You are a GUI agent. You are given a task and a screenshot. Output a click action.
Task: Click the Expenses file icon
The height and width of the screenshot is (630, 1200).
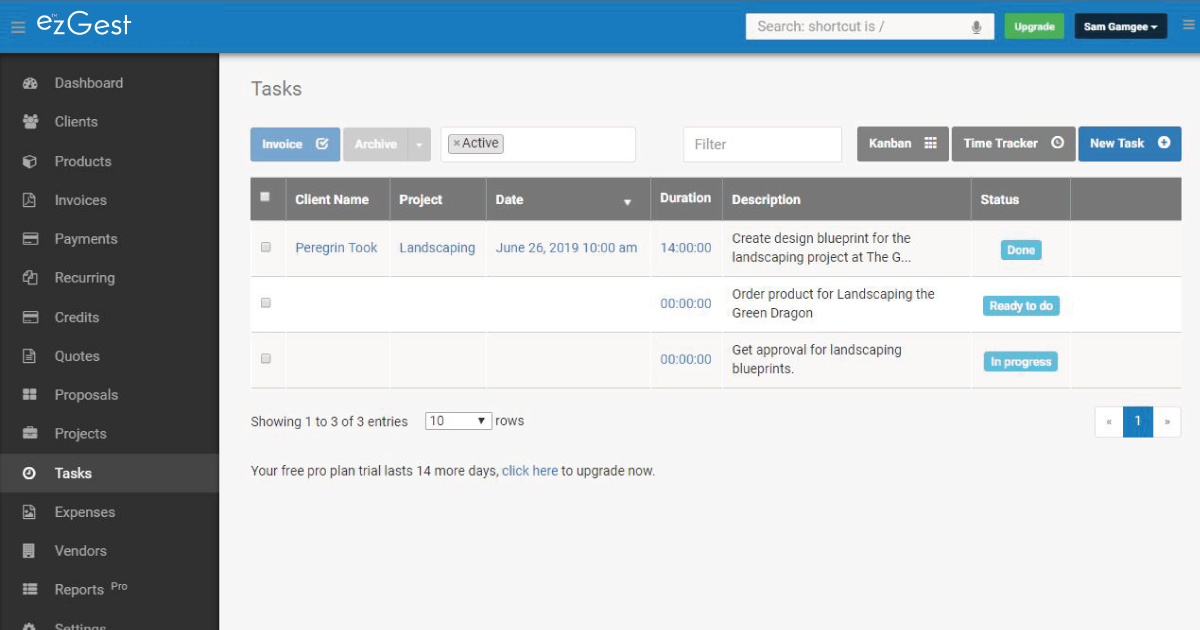pos(30,512)
